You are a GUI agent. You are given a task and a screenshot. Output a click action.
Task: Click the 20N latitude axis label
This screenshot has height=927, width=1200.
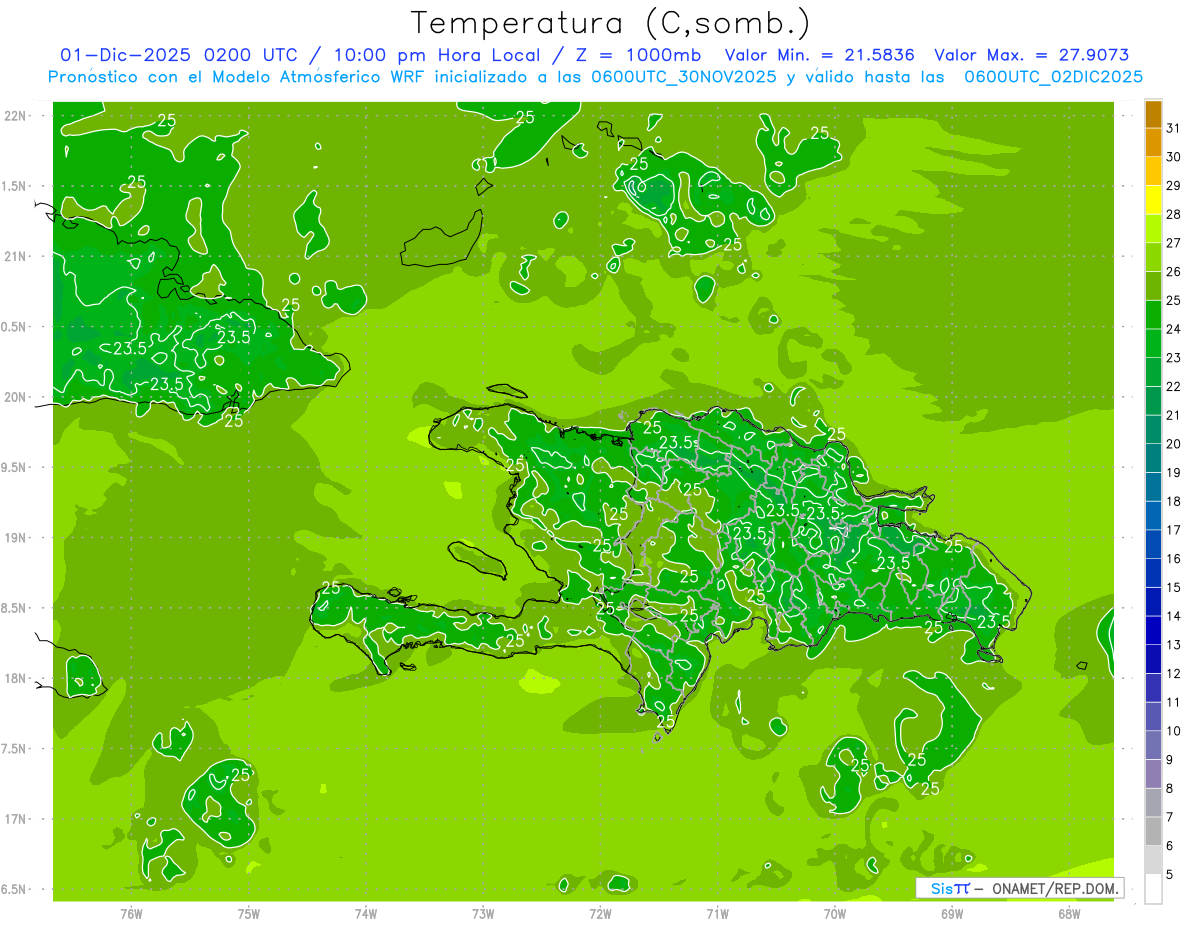click(17, 398)
